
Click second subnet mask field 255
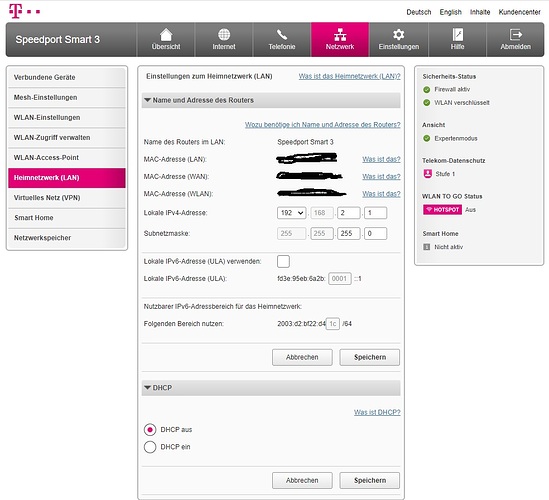321,234
